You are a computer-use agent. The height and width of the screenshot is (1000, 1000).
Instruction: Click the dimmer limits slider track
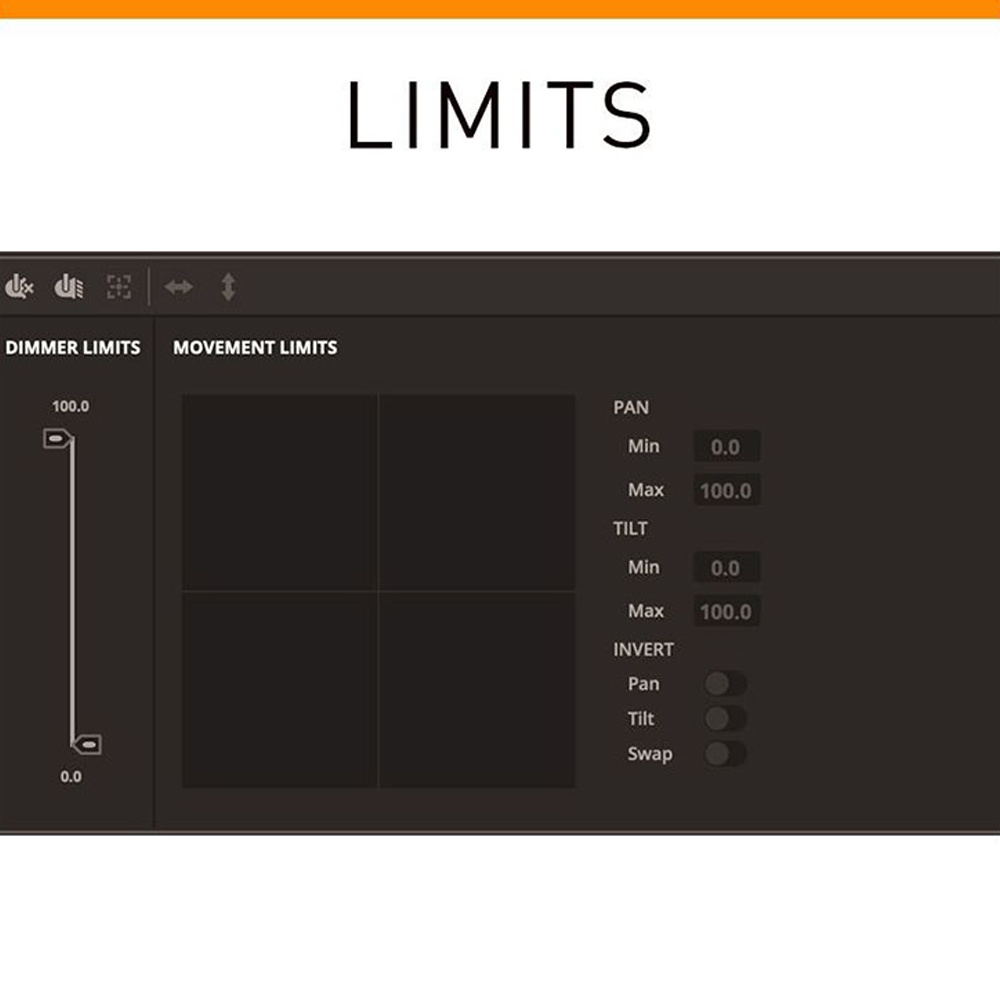[72, 591]
